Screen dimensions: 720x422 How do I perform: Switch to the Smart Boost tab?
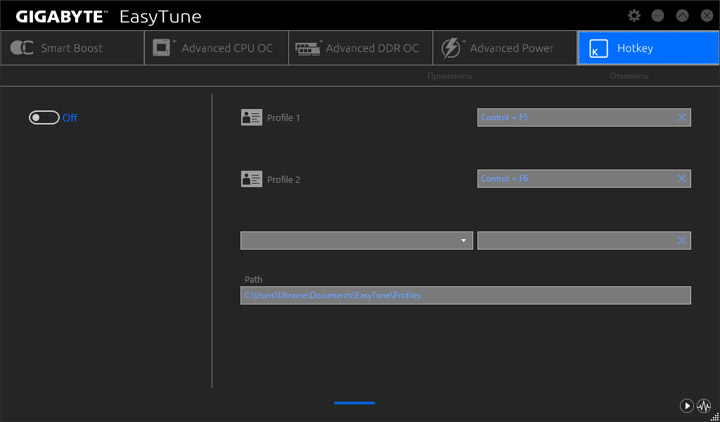73,48
